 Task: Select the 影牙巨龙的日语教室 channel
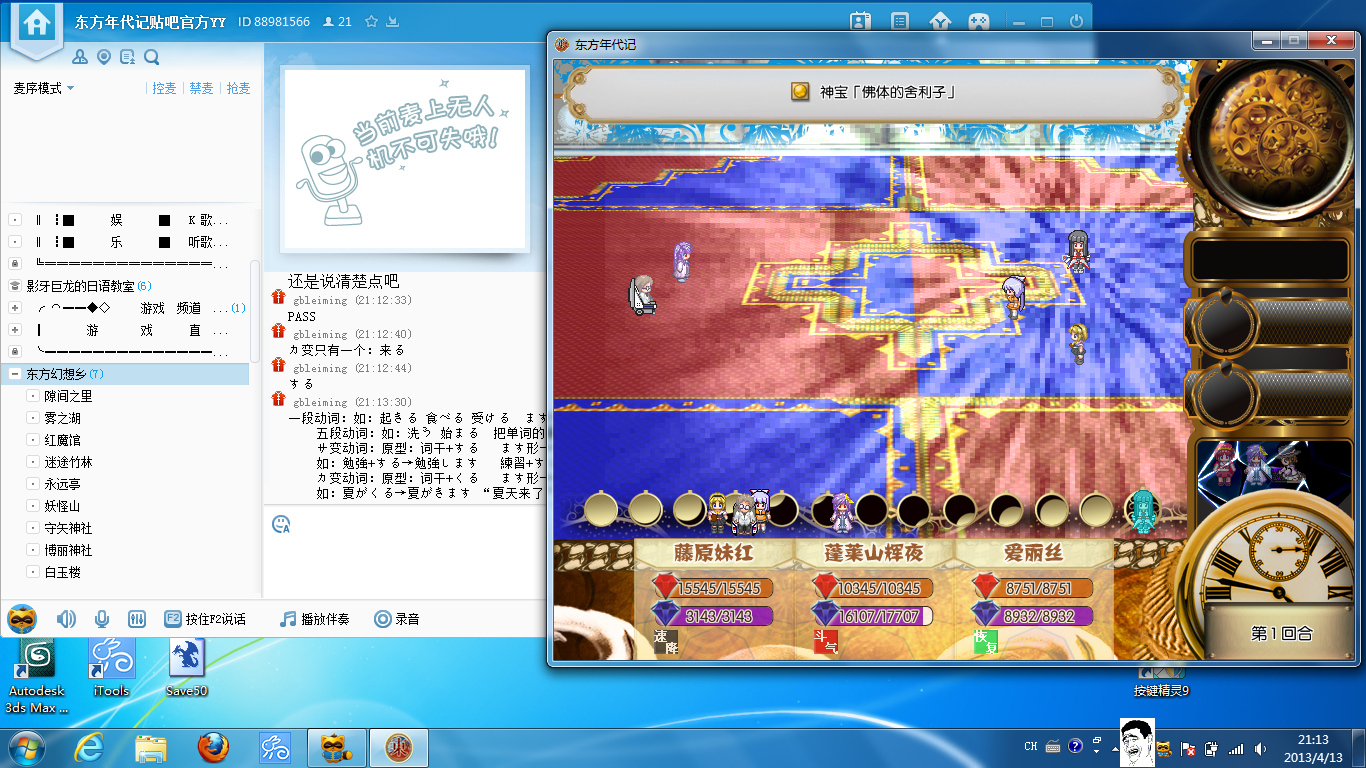pos(81,286)
